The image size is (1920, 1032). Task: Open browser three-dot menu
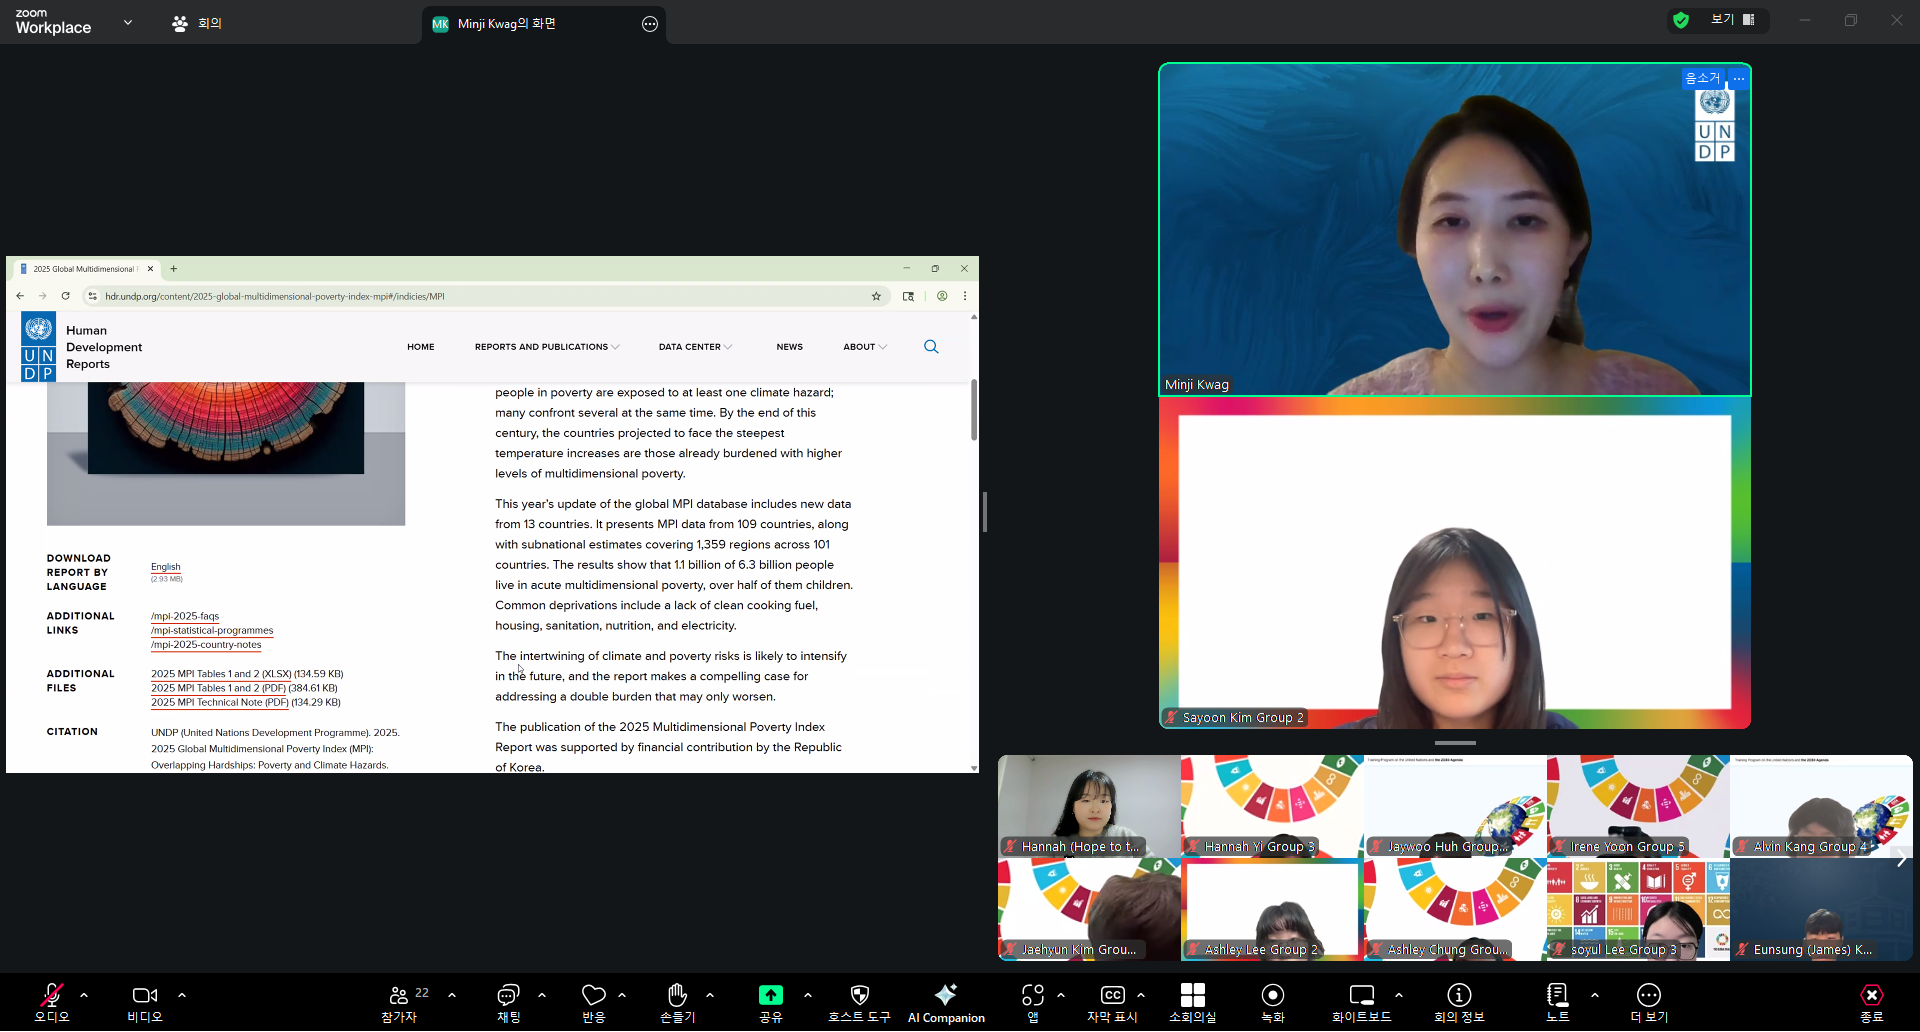click(x=965, y=296)
